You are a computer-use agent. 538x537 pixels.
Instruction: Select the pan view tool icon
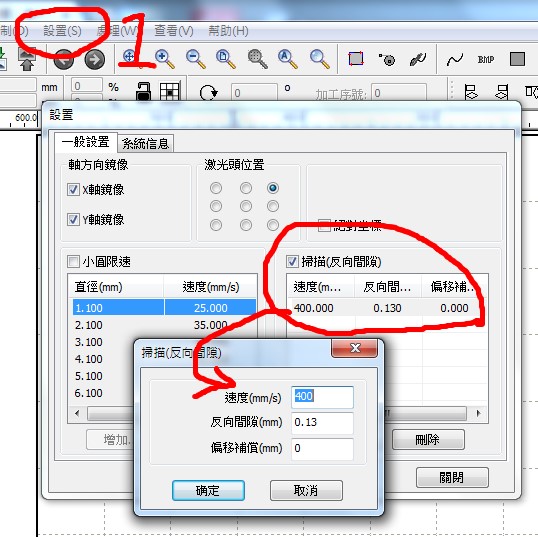point(130,56)
